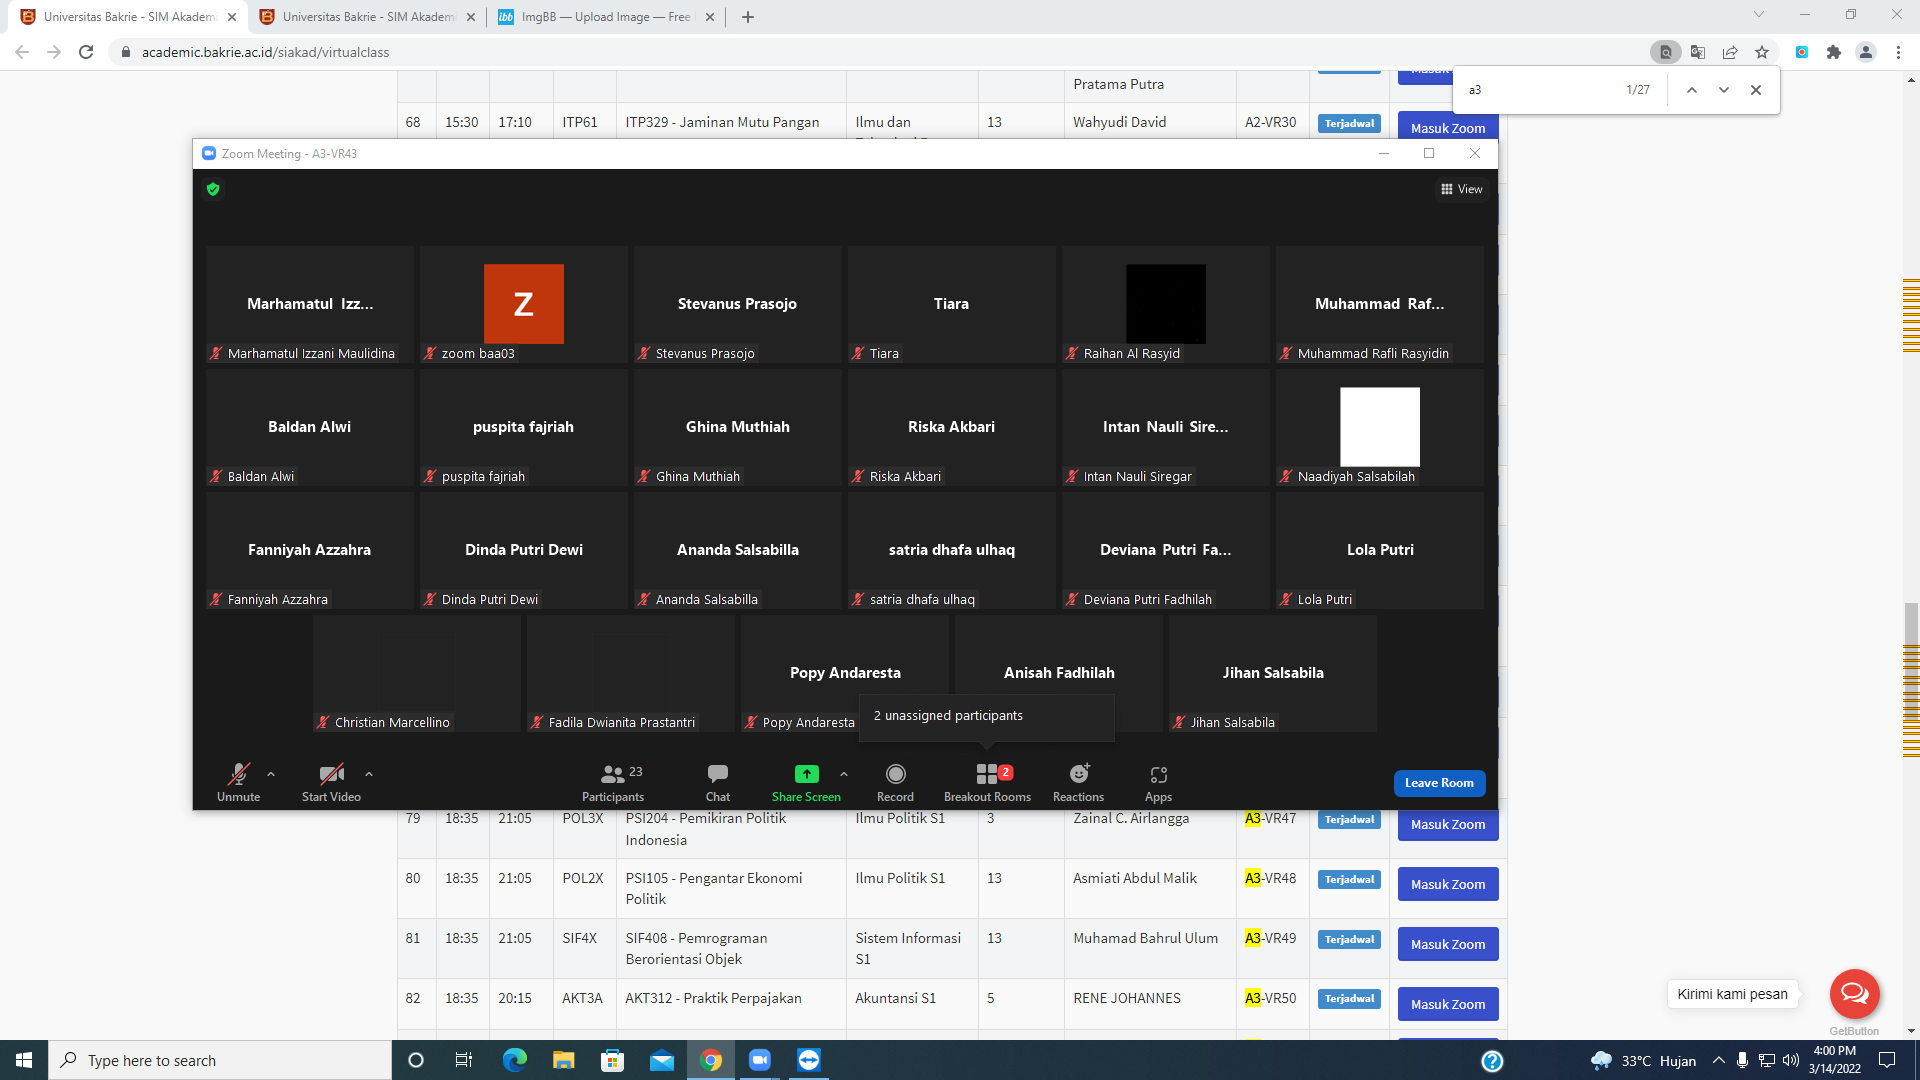1920x1080 pixels.
Task: Reload the page in Chrome
Action: (86, 52)
